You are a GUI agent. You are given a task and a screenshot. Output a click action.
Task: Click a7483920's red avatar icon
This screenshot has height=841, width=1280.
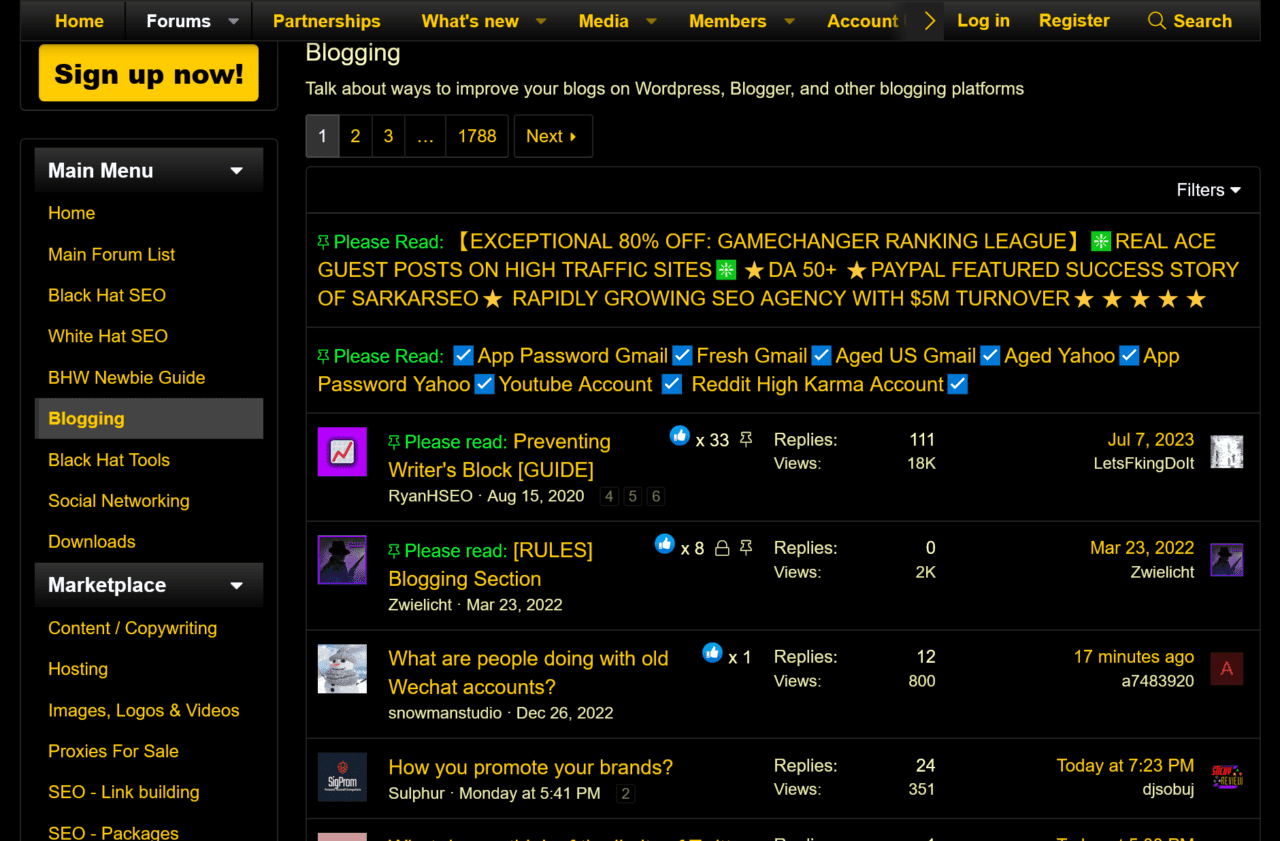pos(1227,668)
